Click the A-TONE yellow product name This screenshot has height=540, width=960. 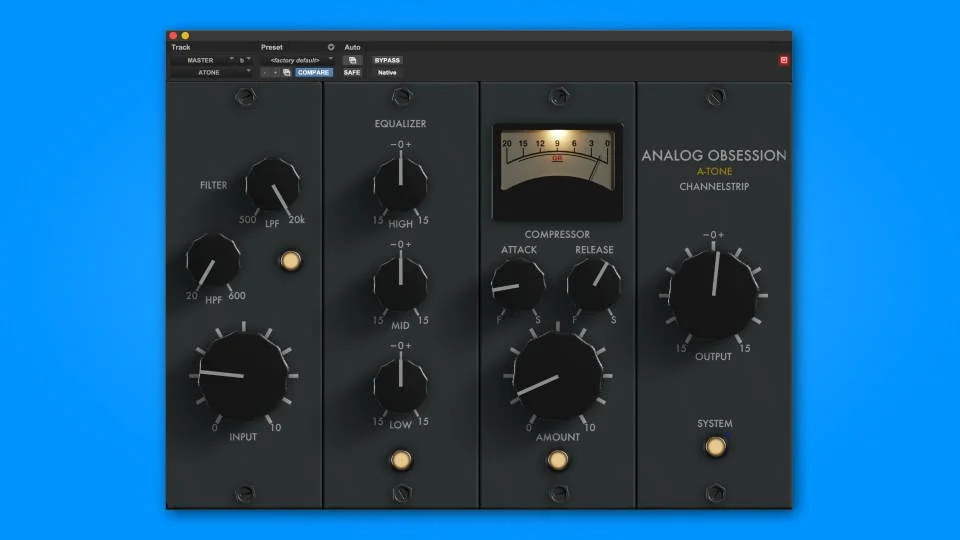[x=714, y=171]
